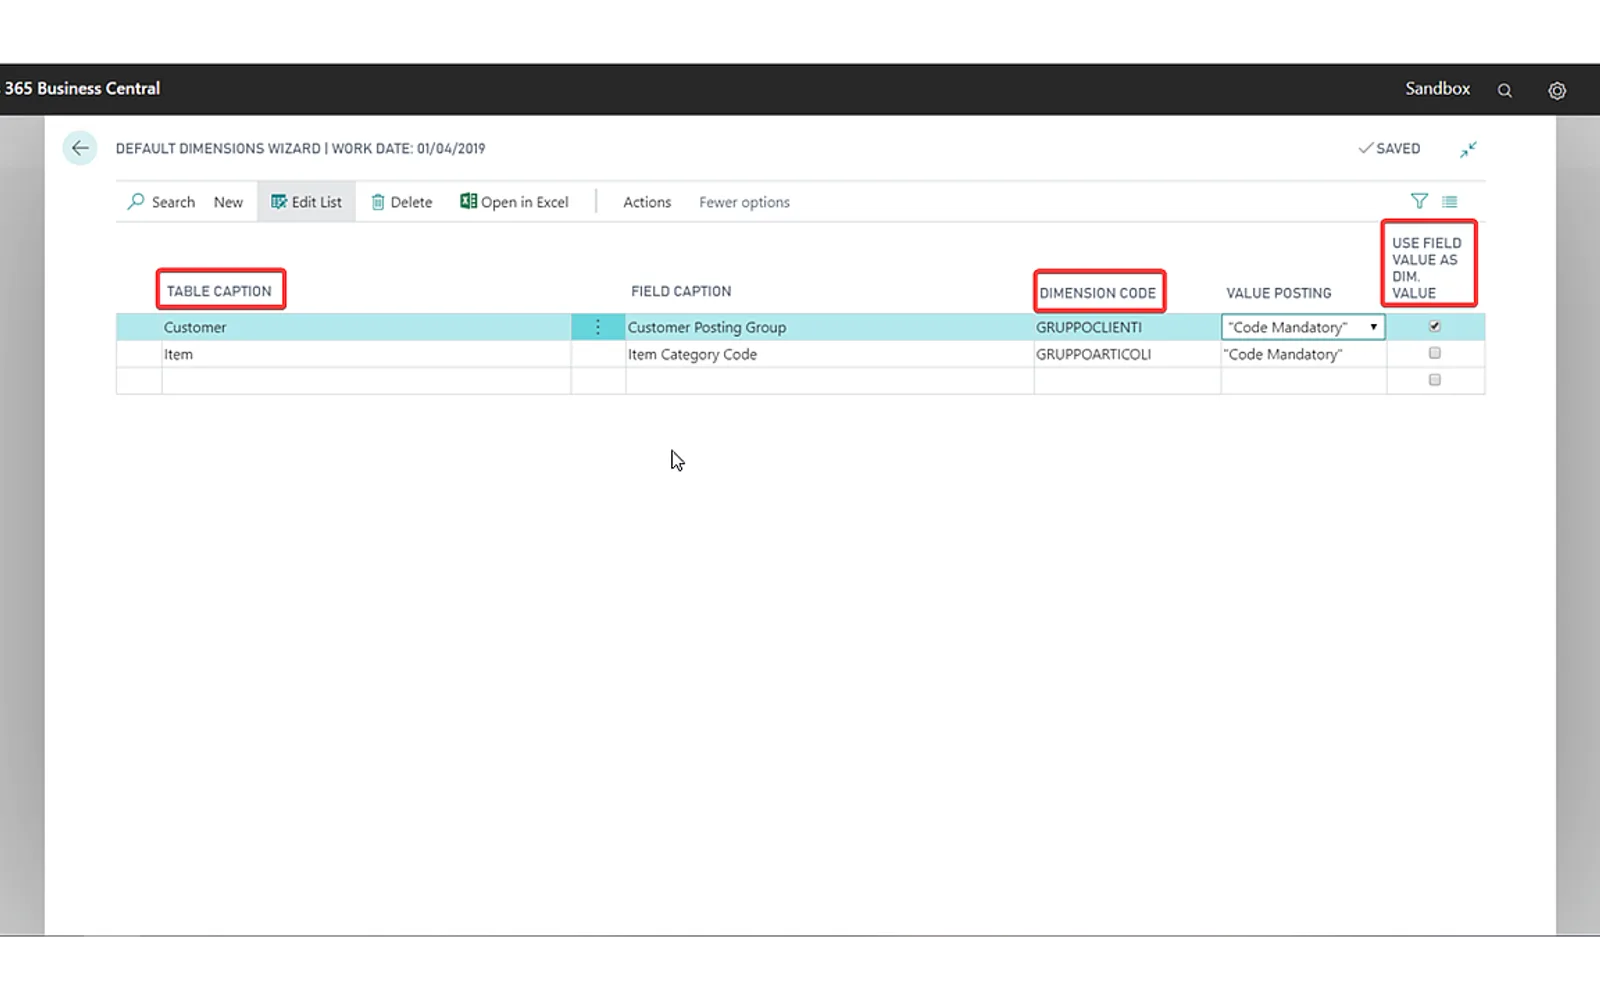Switch layout using list view icon
Screen dimensions: 1600x1000
pyautogui.click(x=1450, y=201)
